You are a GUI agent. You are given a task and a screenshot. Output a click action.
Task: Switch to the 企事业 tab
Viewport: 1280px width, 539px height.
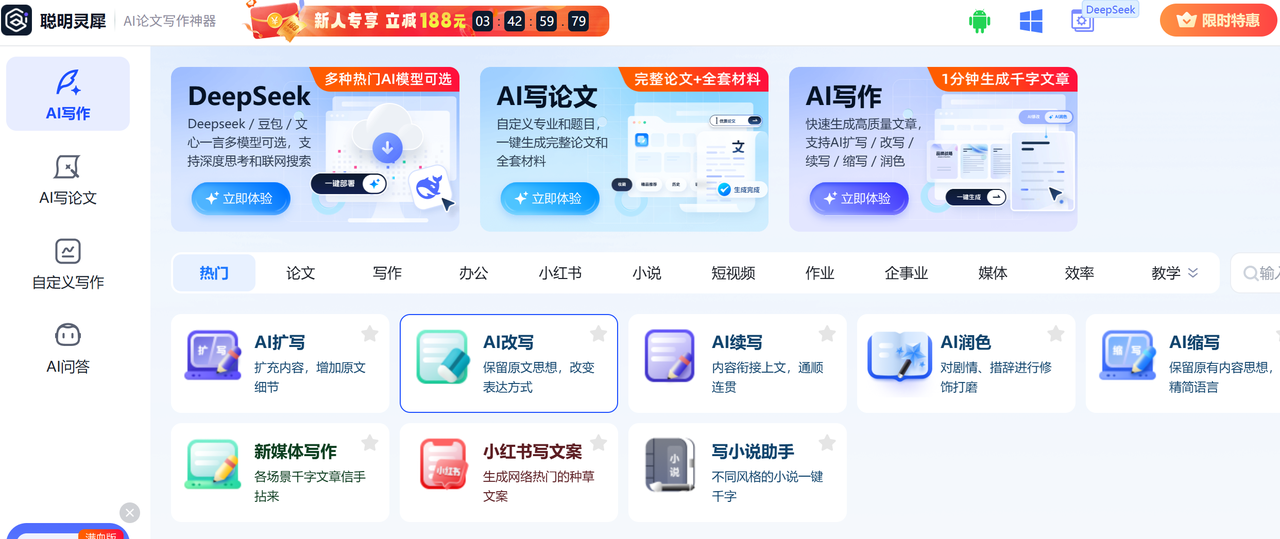pos(906,273)
